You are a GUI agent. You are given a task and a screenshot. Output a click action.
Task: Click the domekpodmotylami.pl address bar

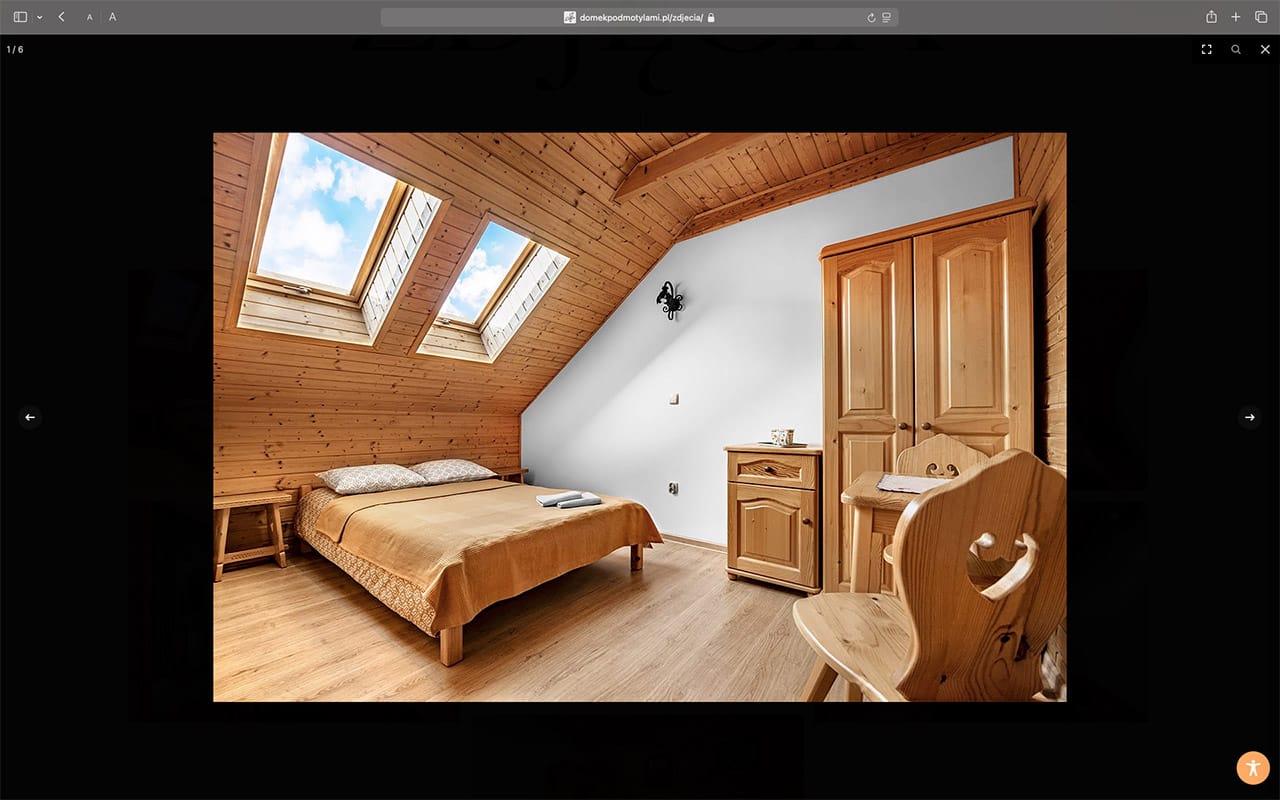pos(640,17)
